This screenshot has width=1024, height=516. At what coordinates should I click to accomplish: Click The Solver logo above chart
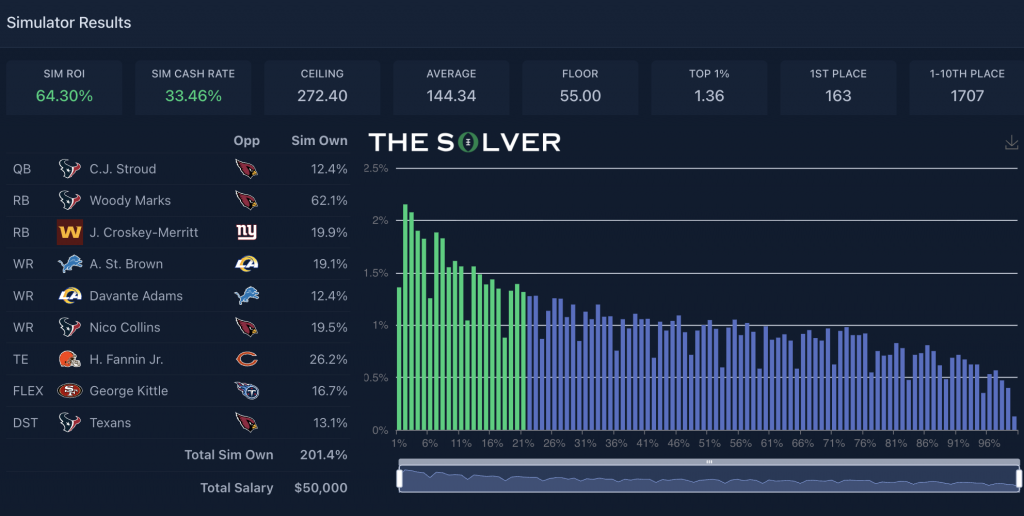coord(464,142)
